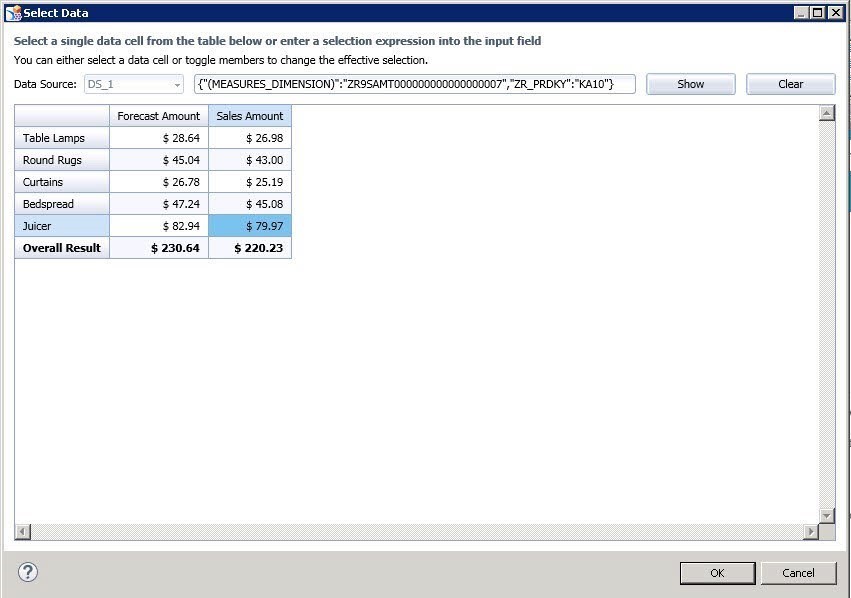Click the selection expression input field
Screen dimensions: 851x598
[x=414, y=84]
